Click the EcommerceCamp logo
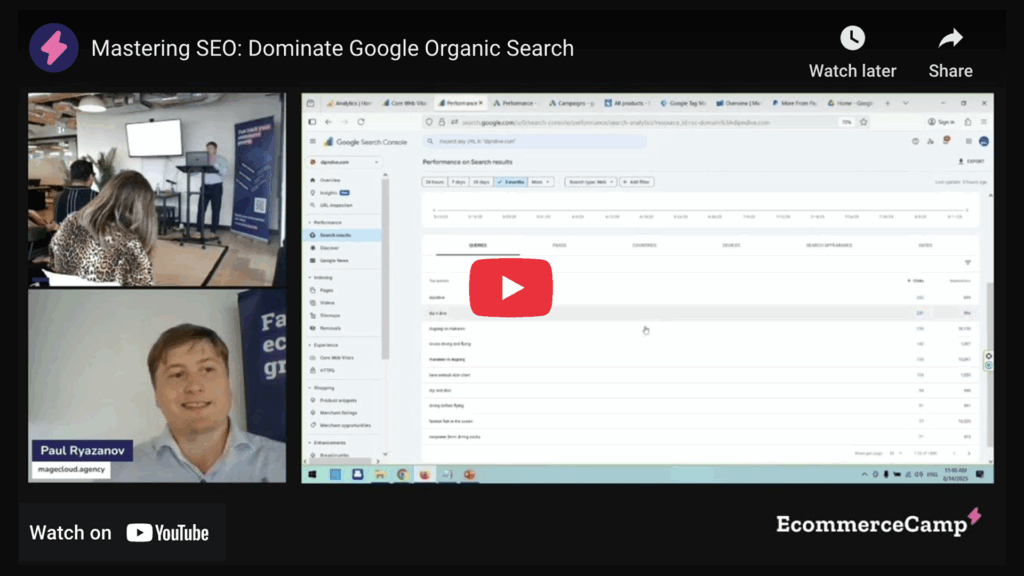The width and height of the screenshot is (1024, 576). coord(878,522)
